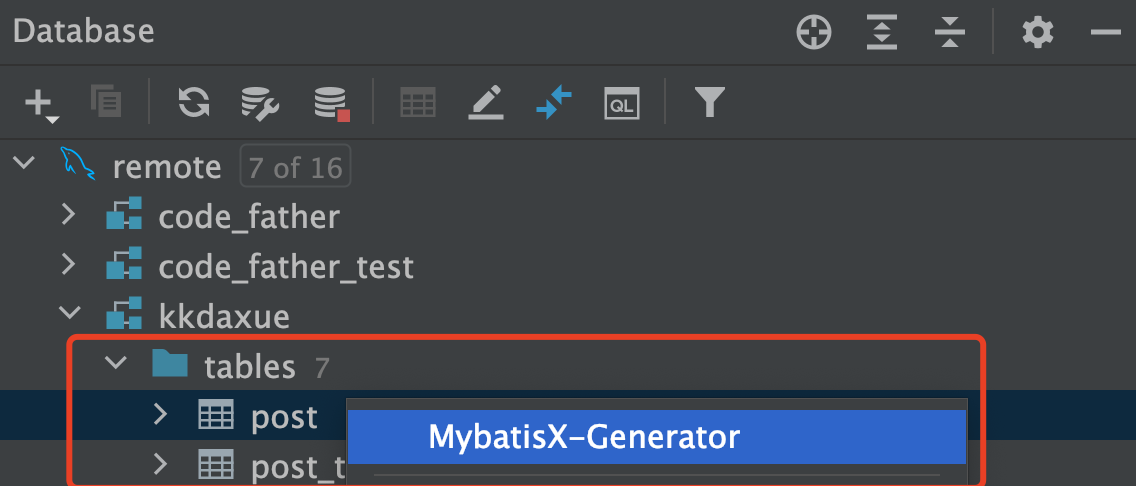
Task: Expand the code_father schema
Action: pyautogui.click(x=68, y=215)
